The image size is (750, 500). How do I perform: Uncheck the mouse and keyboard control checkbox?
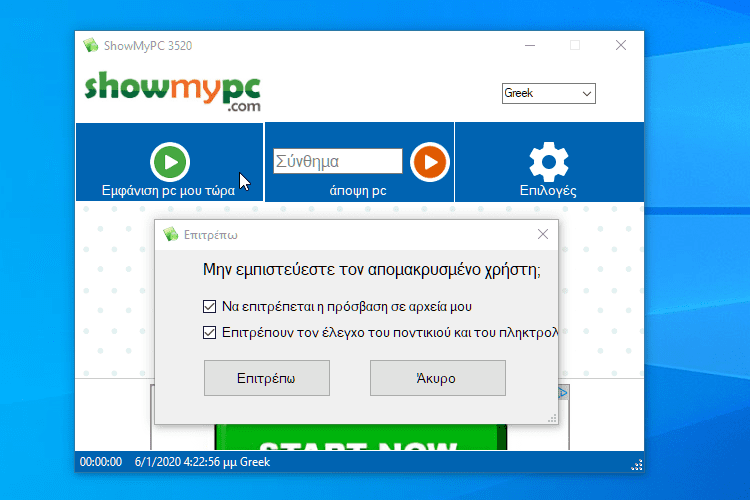tap(210, 332)
